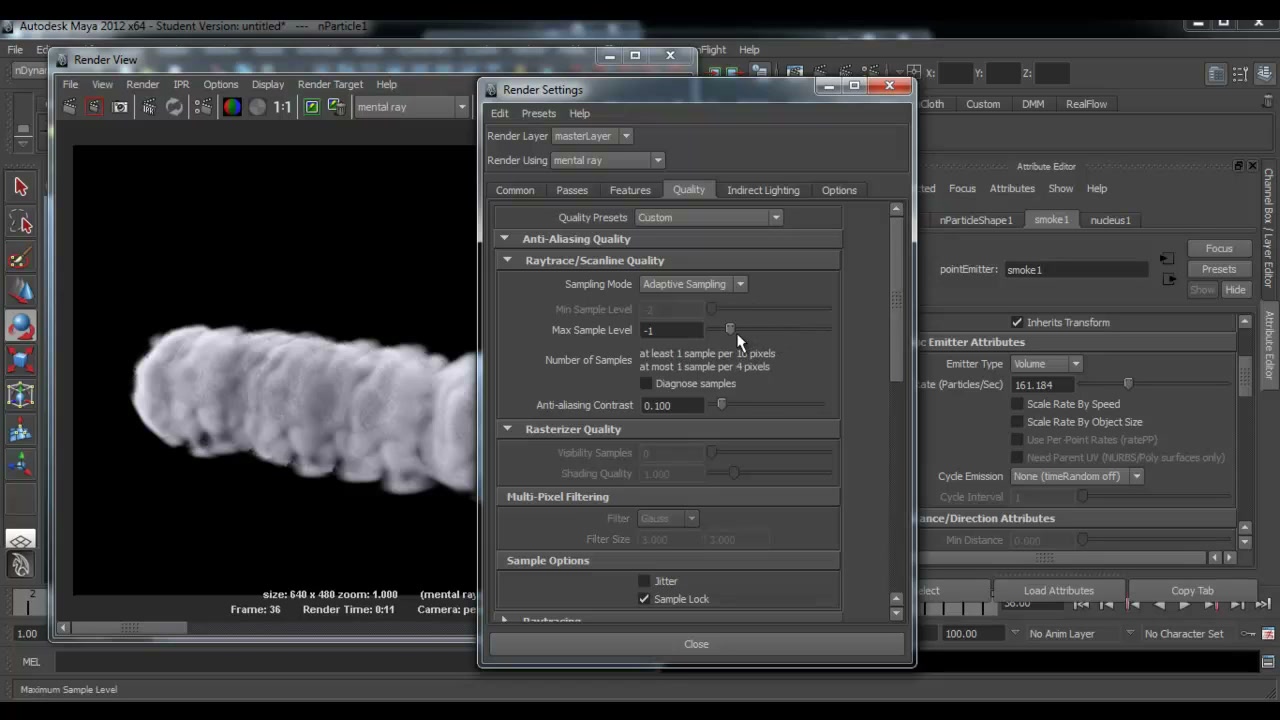This screenshot has width=1280, height=720.
Task: Select the Lasso select tool in toolbox
Action: point(20,222)
